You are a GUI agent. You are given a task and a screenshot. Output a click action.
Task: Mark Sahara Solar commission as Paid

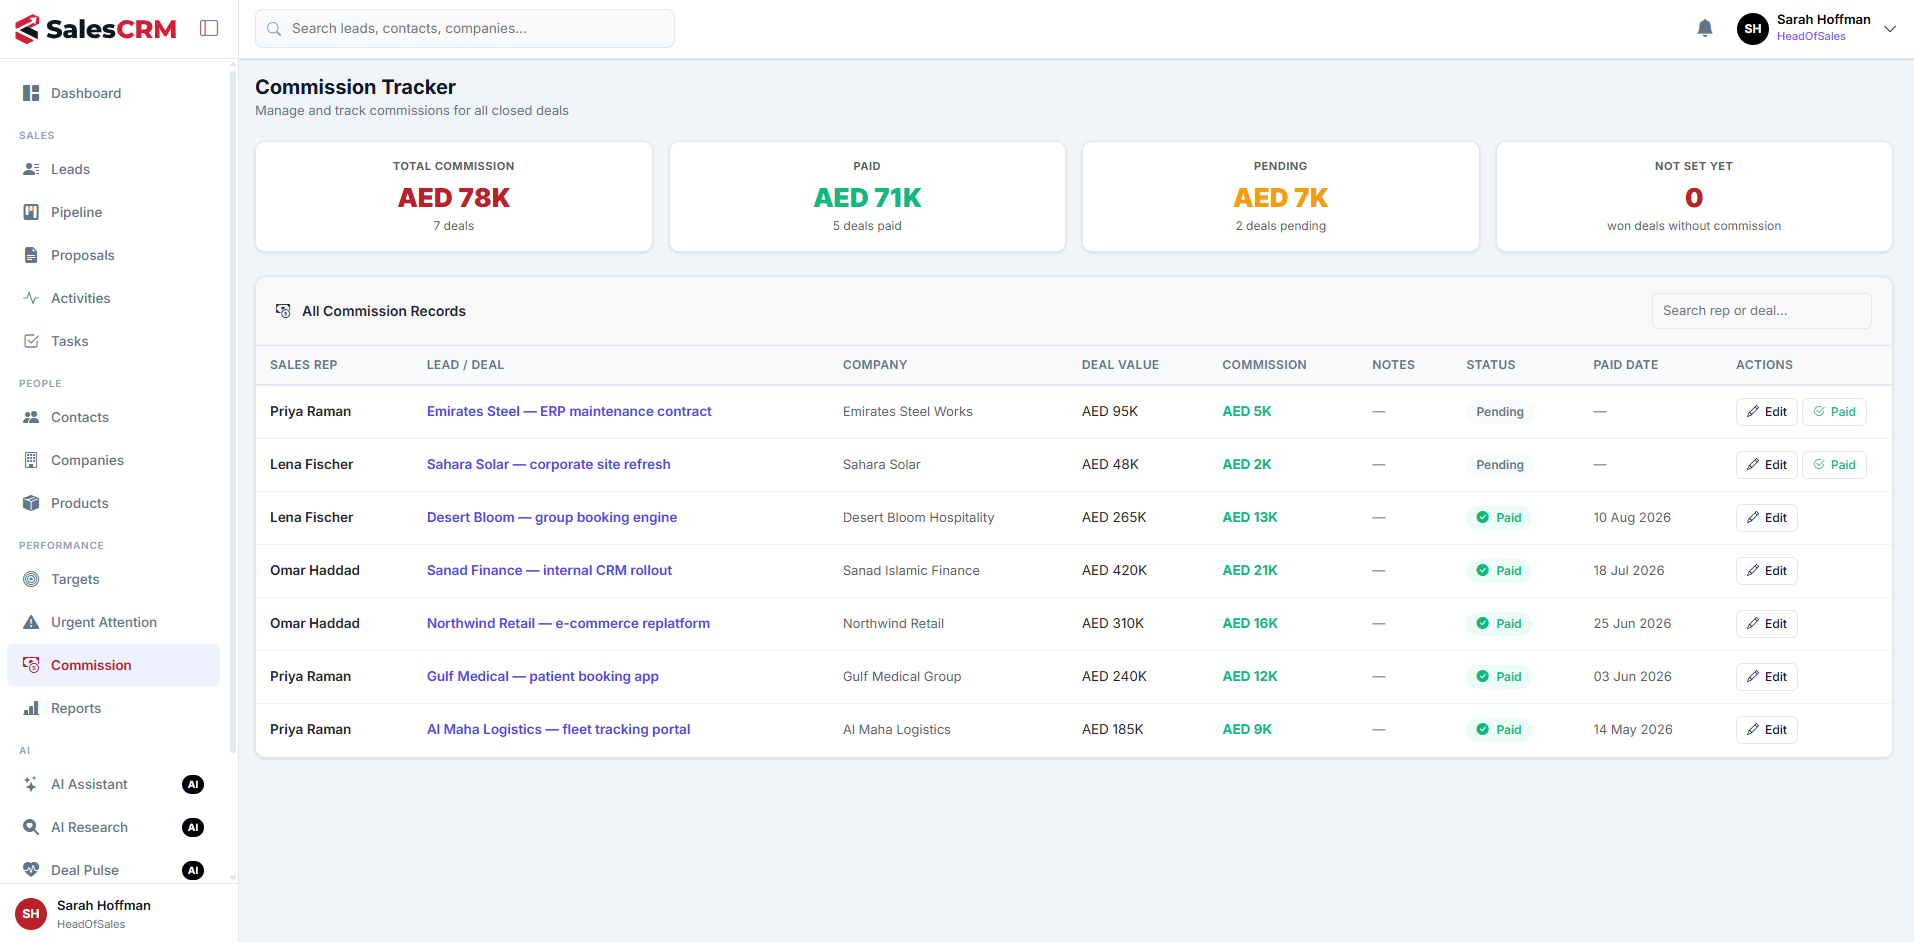[x=1834, y=465]
